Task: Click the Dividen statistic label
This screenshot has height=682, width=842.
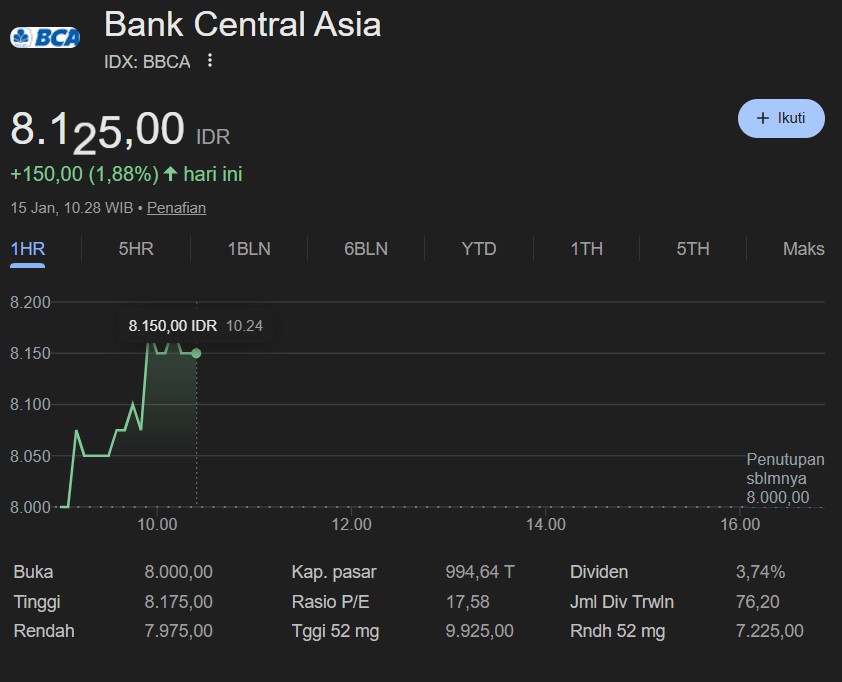Action: pyautogui.click(x=599, y=572)
